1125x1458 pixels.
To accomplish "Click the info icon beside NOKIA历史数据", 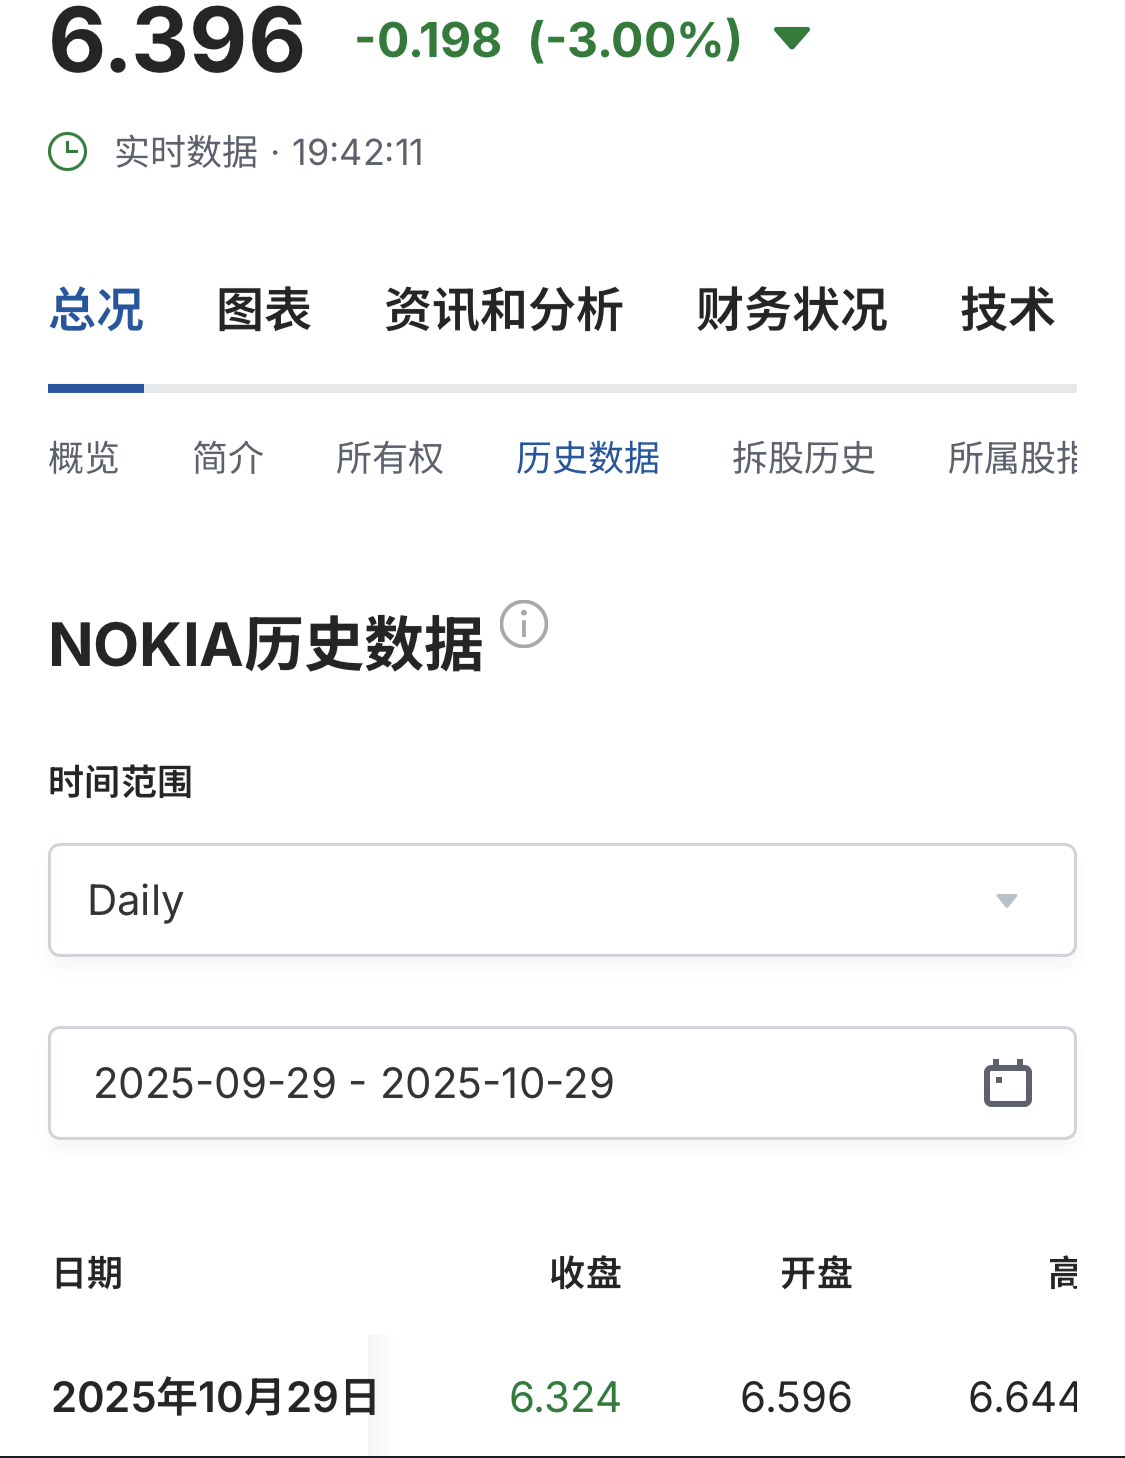I will [x=523, y=625].
